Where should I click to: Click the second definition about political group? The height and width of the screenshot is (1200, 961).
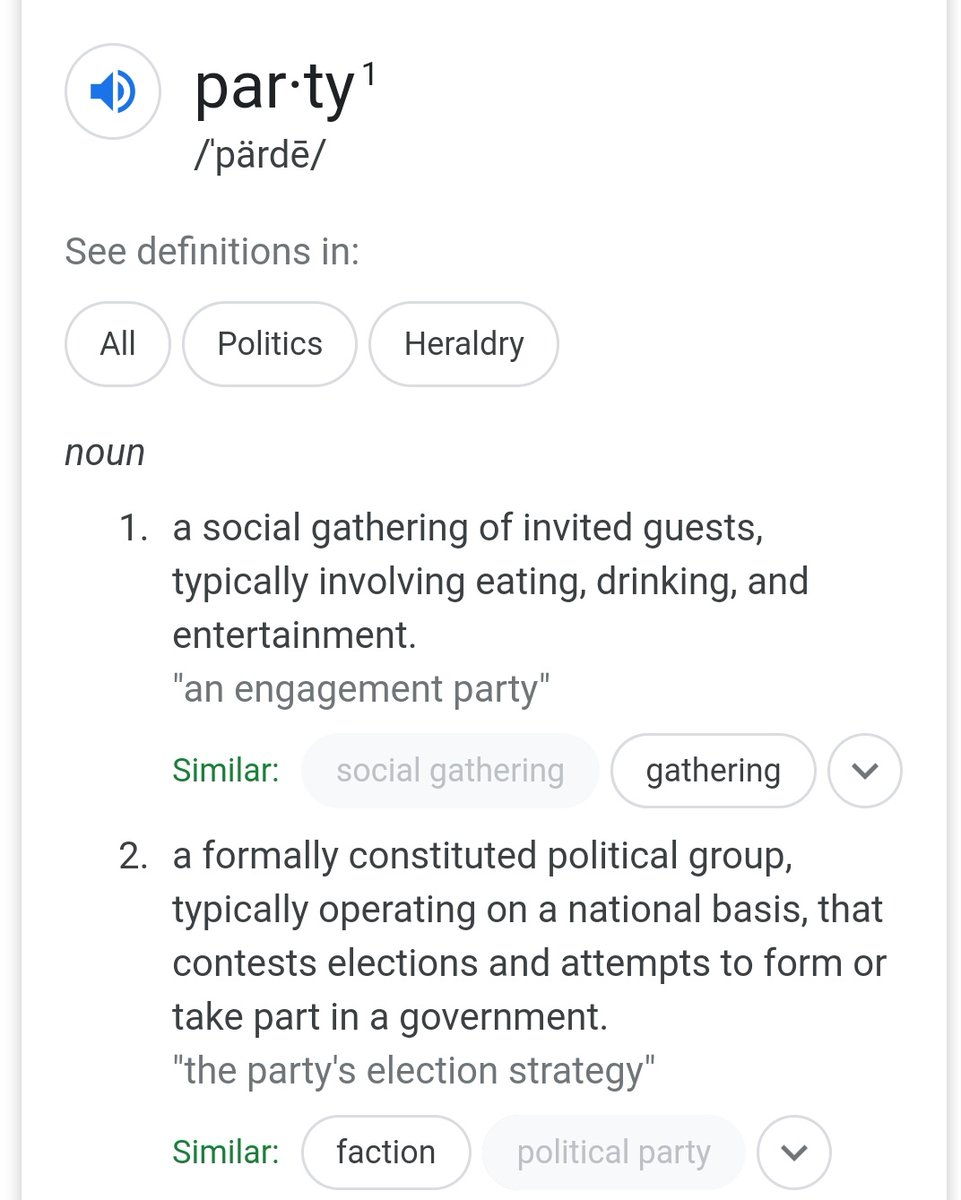[529, 936]
